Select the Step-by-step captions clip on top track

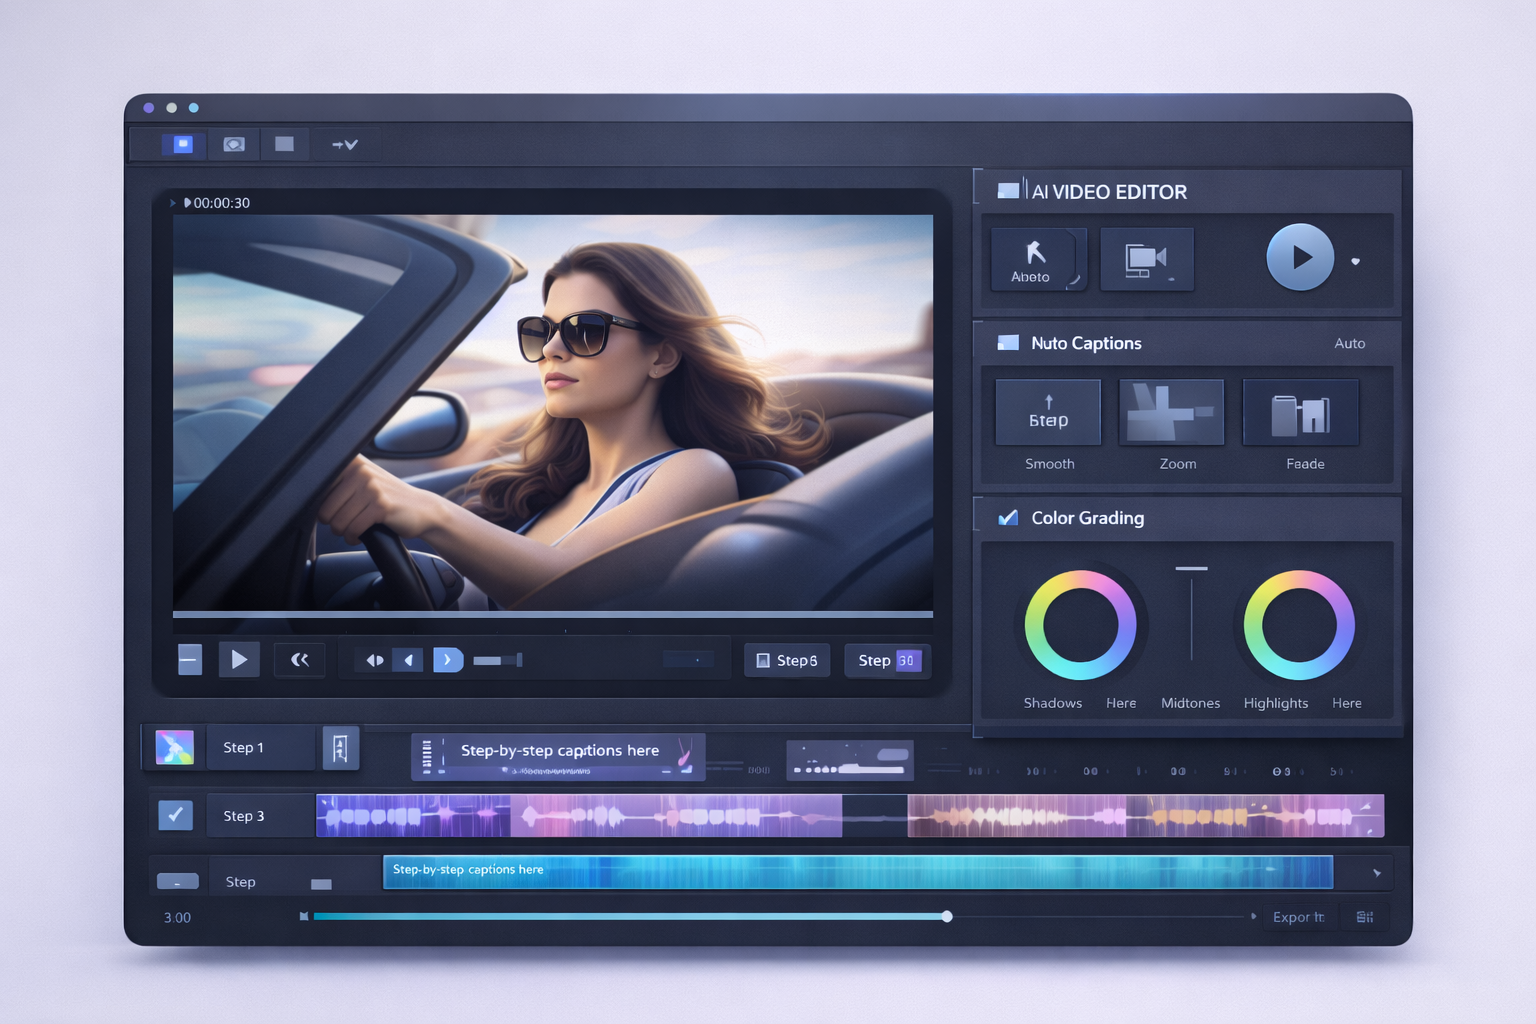click(558, 757)
